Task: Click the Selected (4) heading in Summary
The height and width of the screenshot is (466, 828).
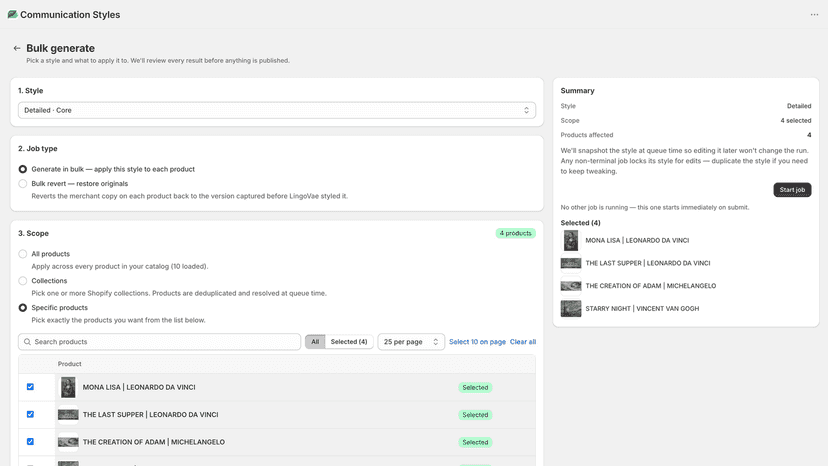Action: point(580,223)
